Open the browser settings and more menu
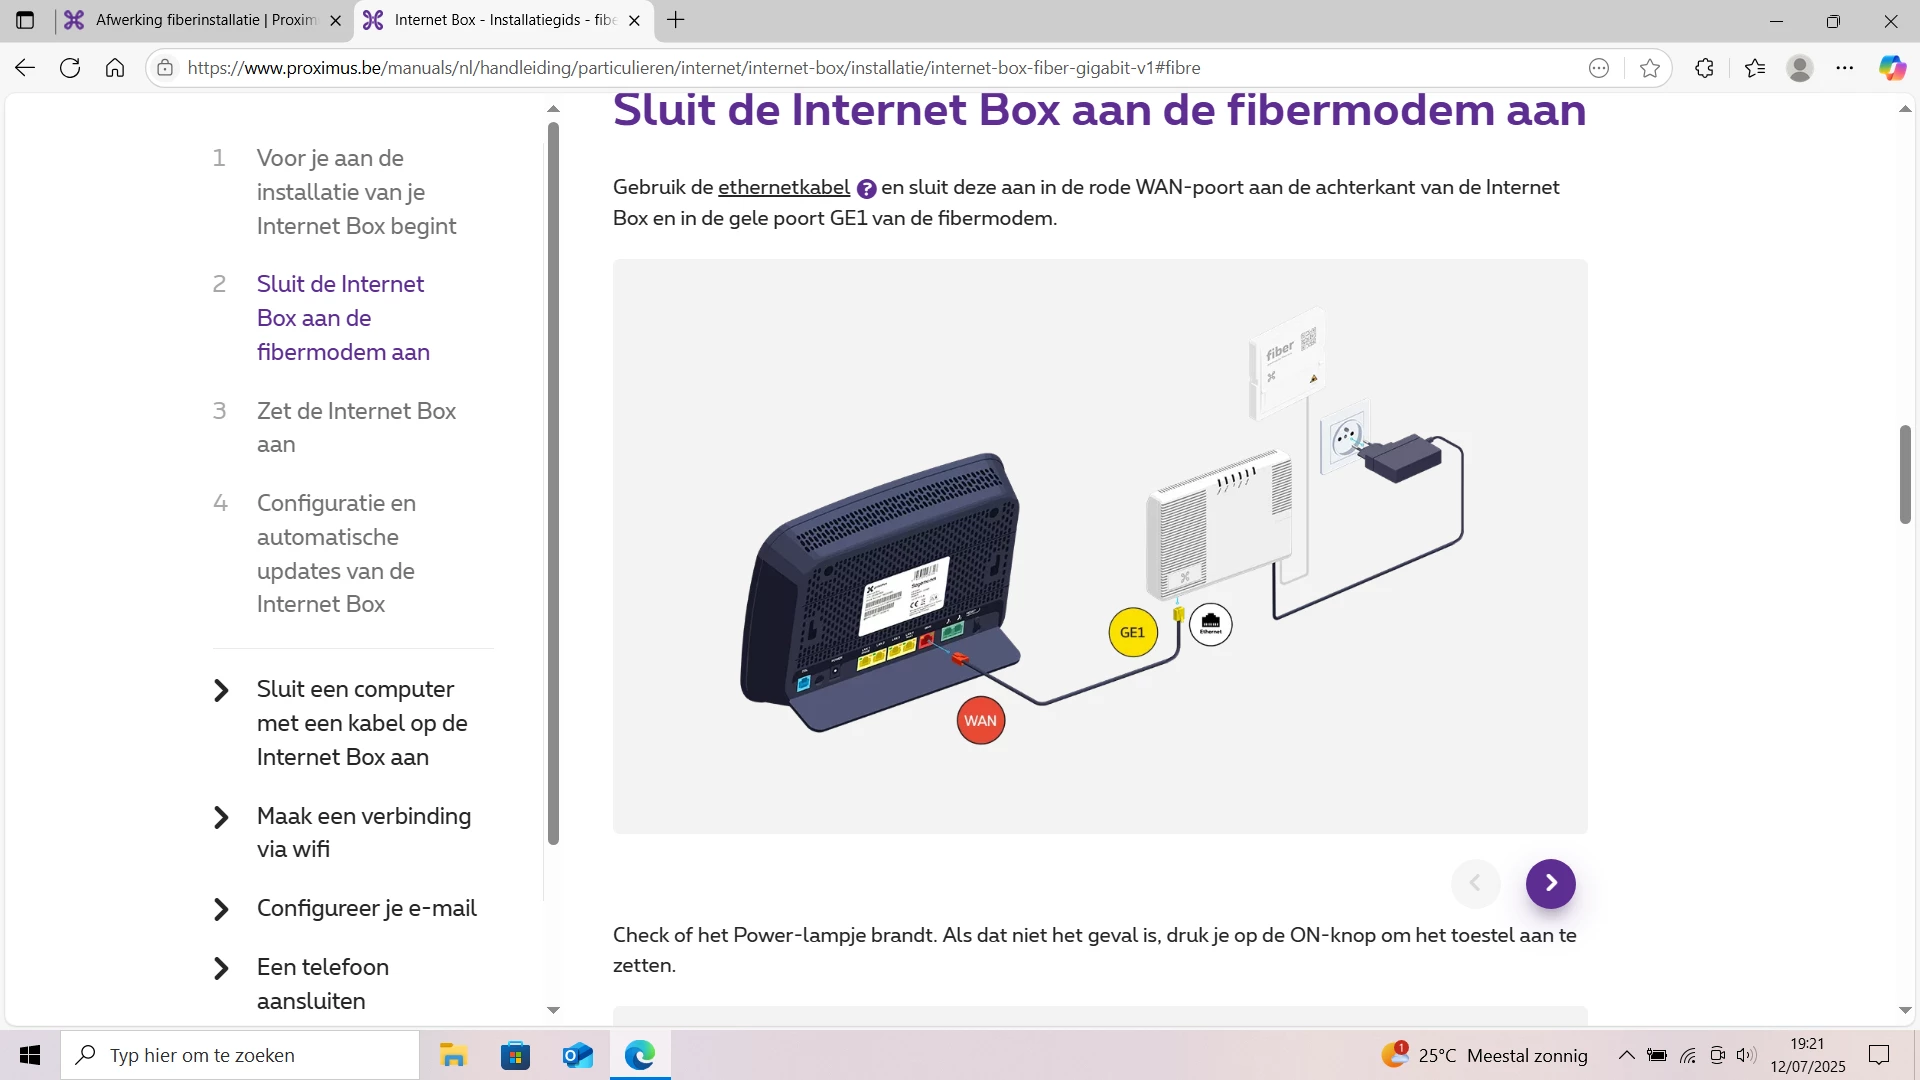 click(1845, 68)
